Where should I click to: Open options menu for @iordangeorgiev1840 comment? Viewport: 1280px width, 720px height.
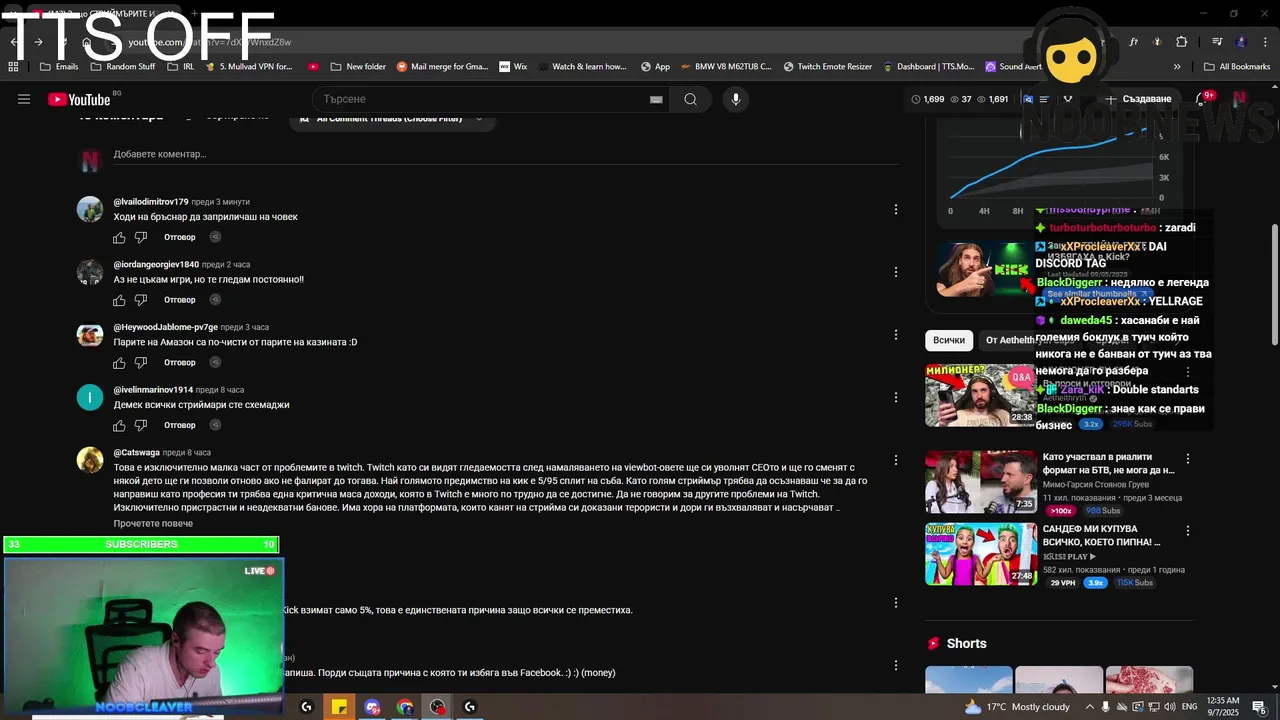pyautogui.click(x=896, y=272)
